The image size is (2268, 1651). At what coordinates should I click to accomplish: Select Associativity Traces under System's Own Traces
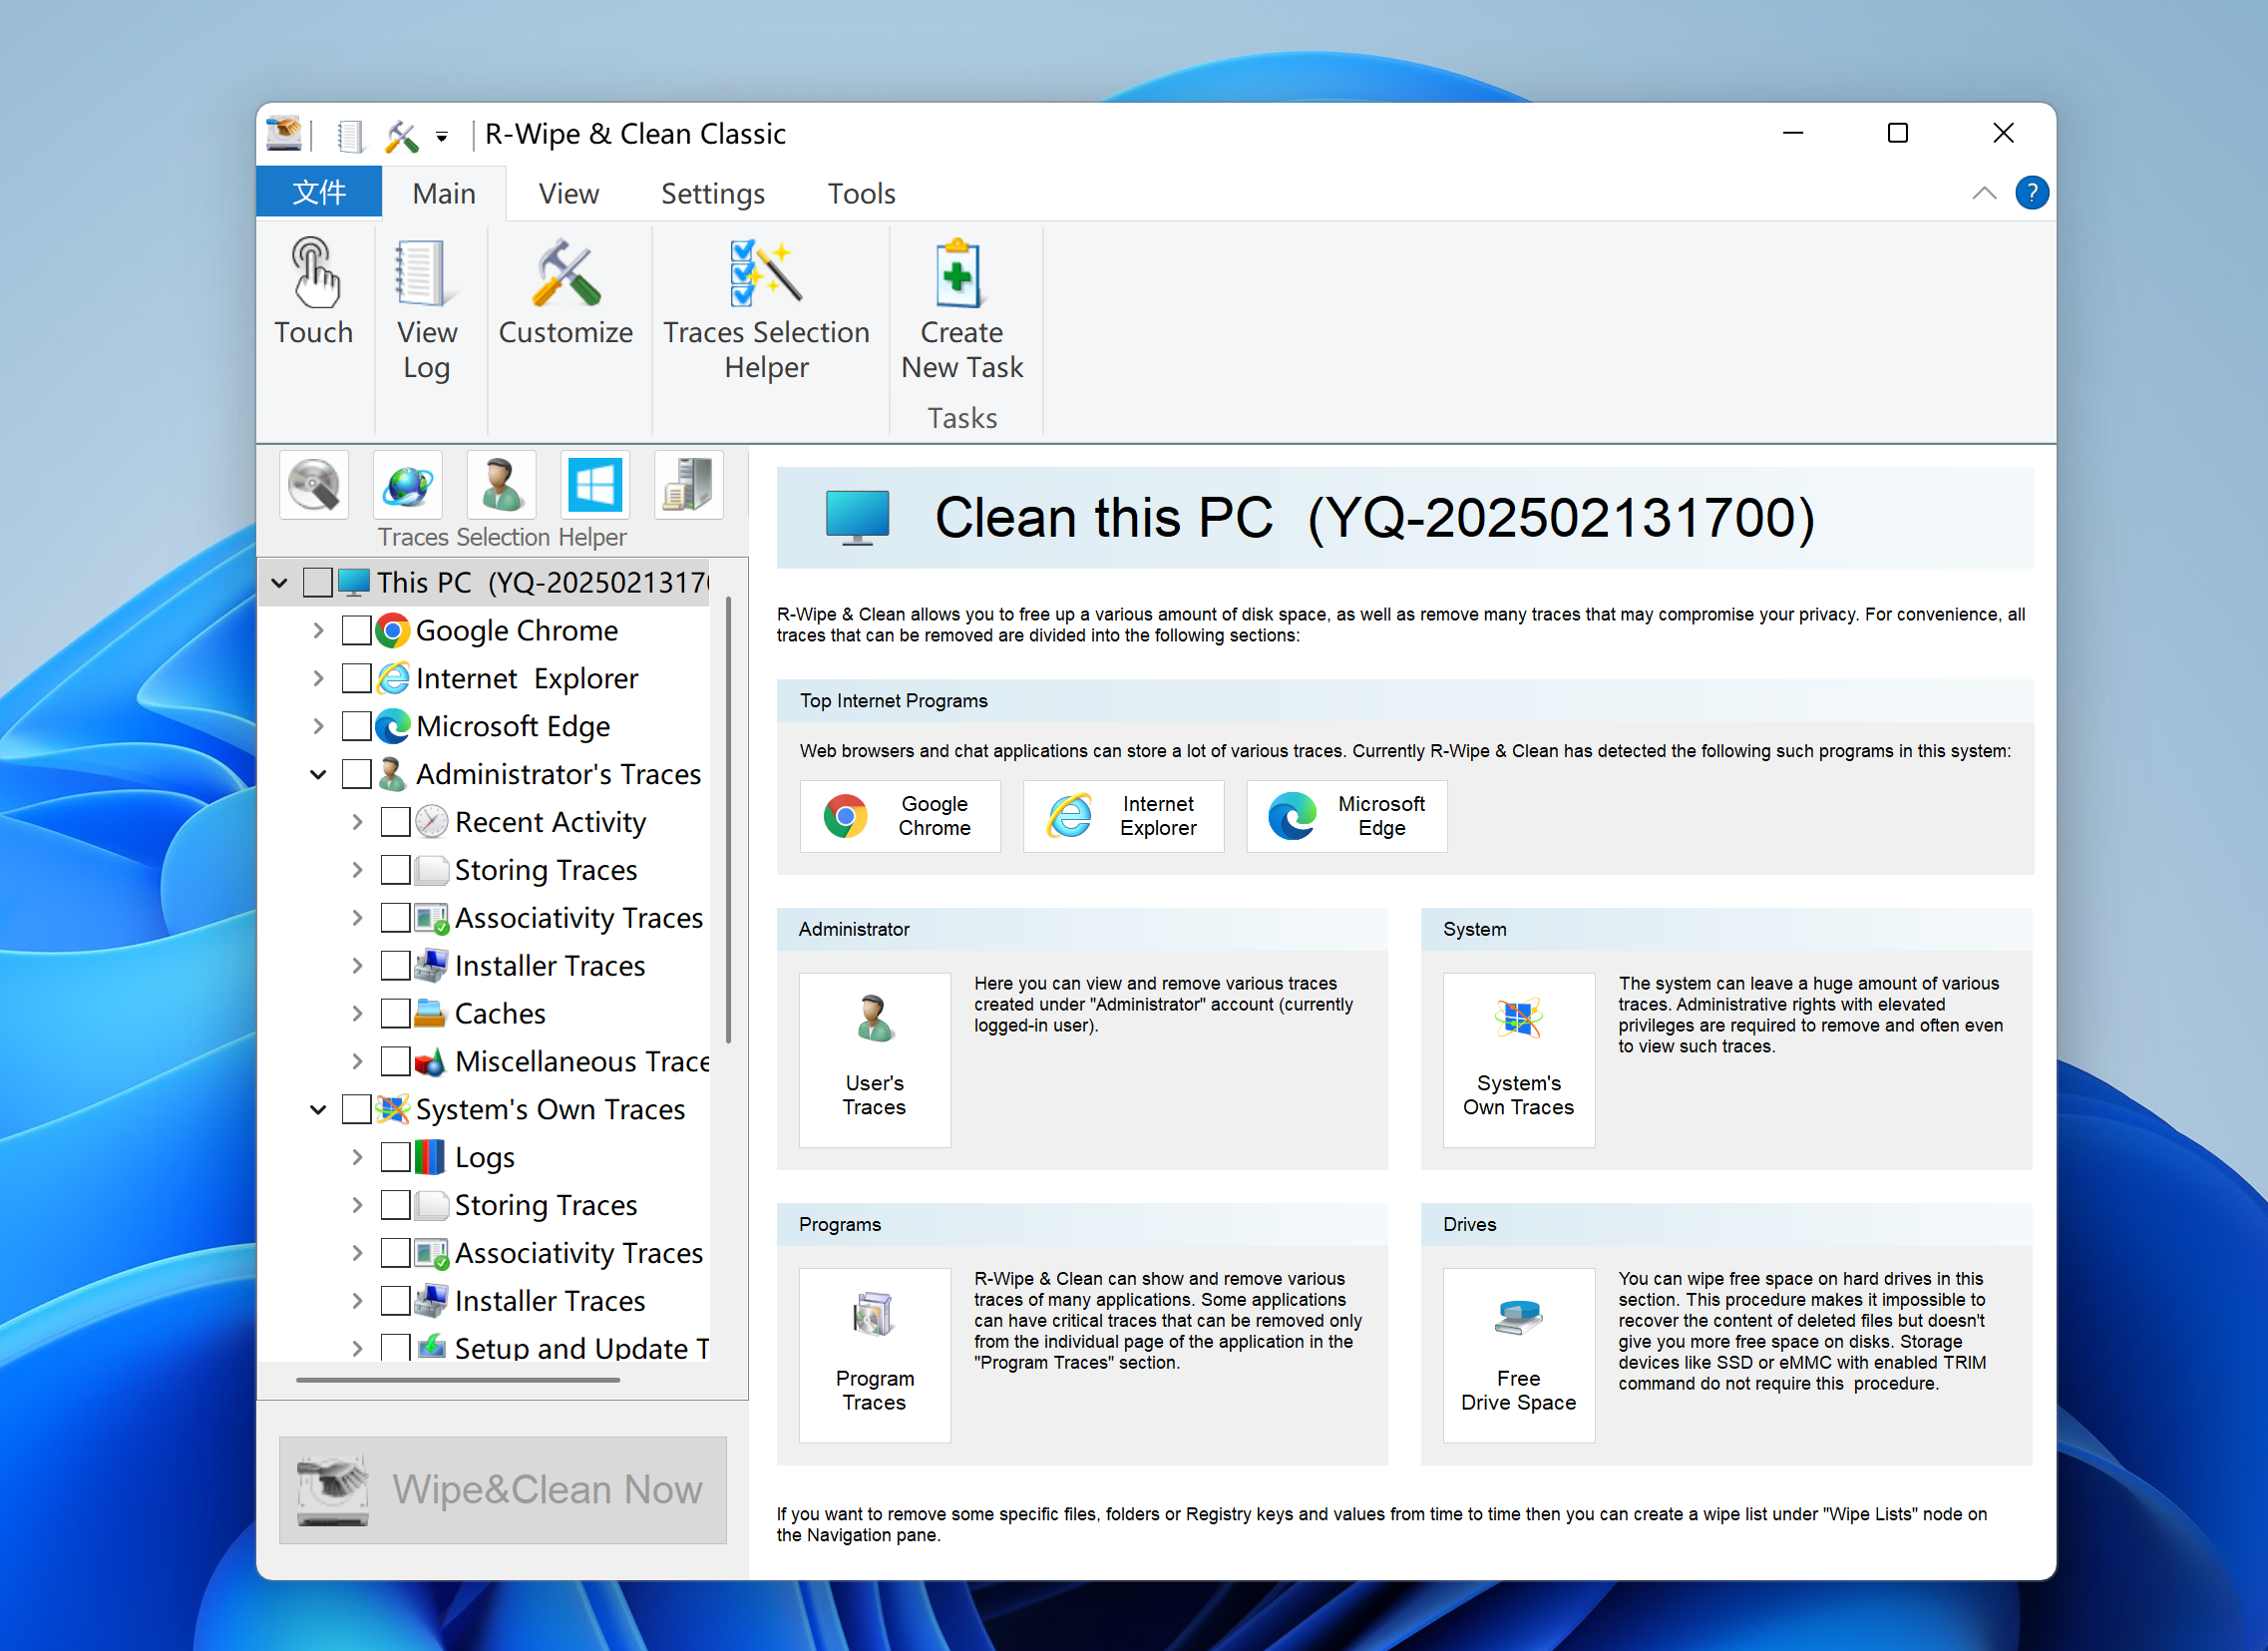tap(579, 1253)
